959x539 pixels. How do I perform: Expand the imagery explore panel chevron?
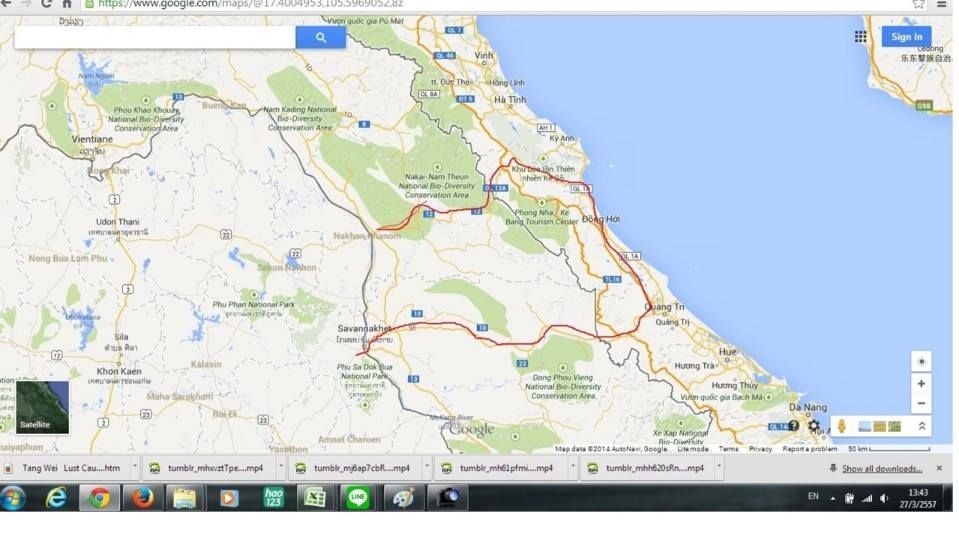922,426
